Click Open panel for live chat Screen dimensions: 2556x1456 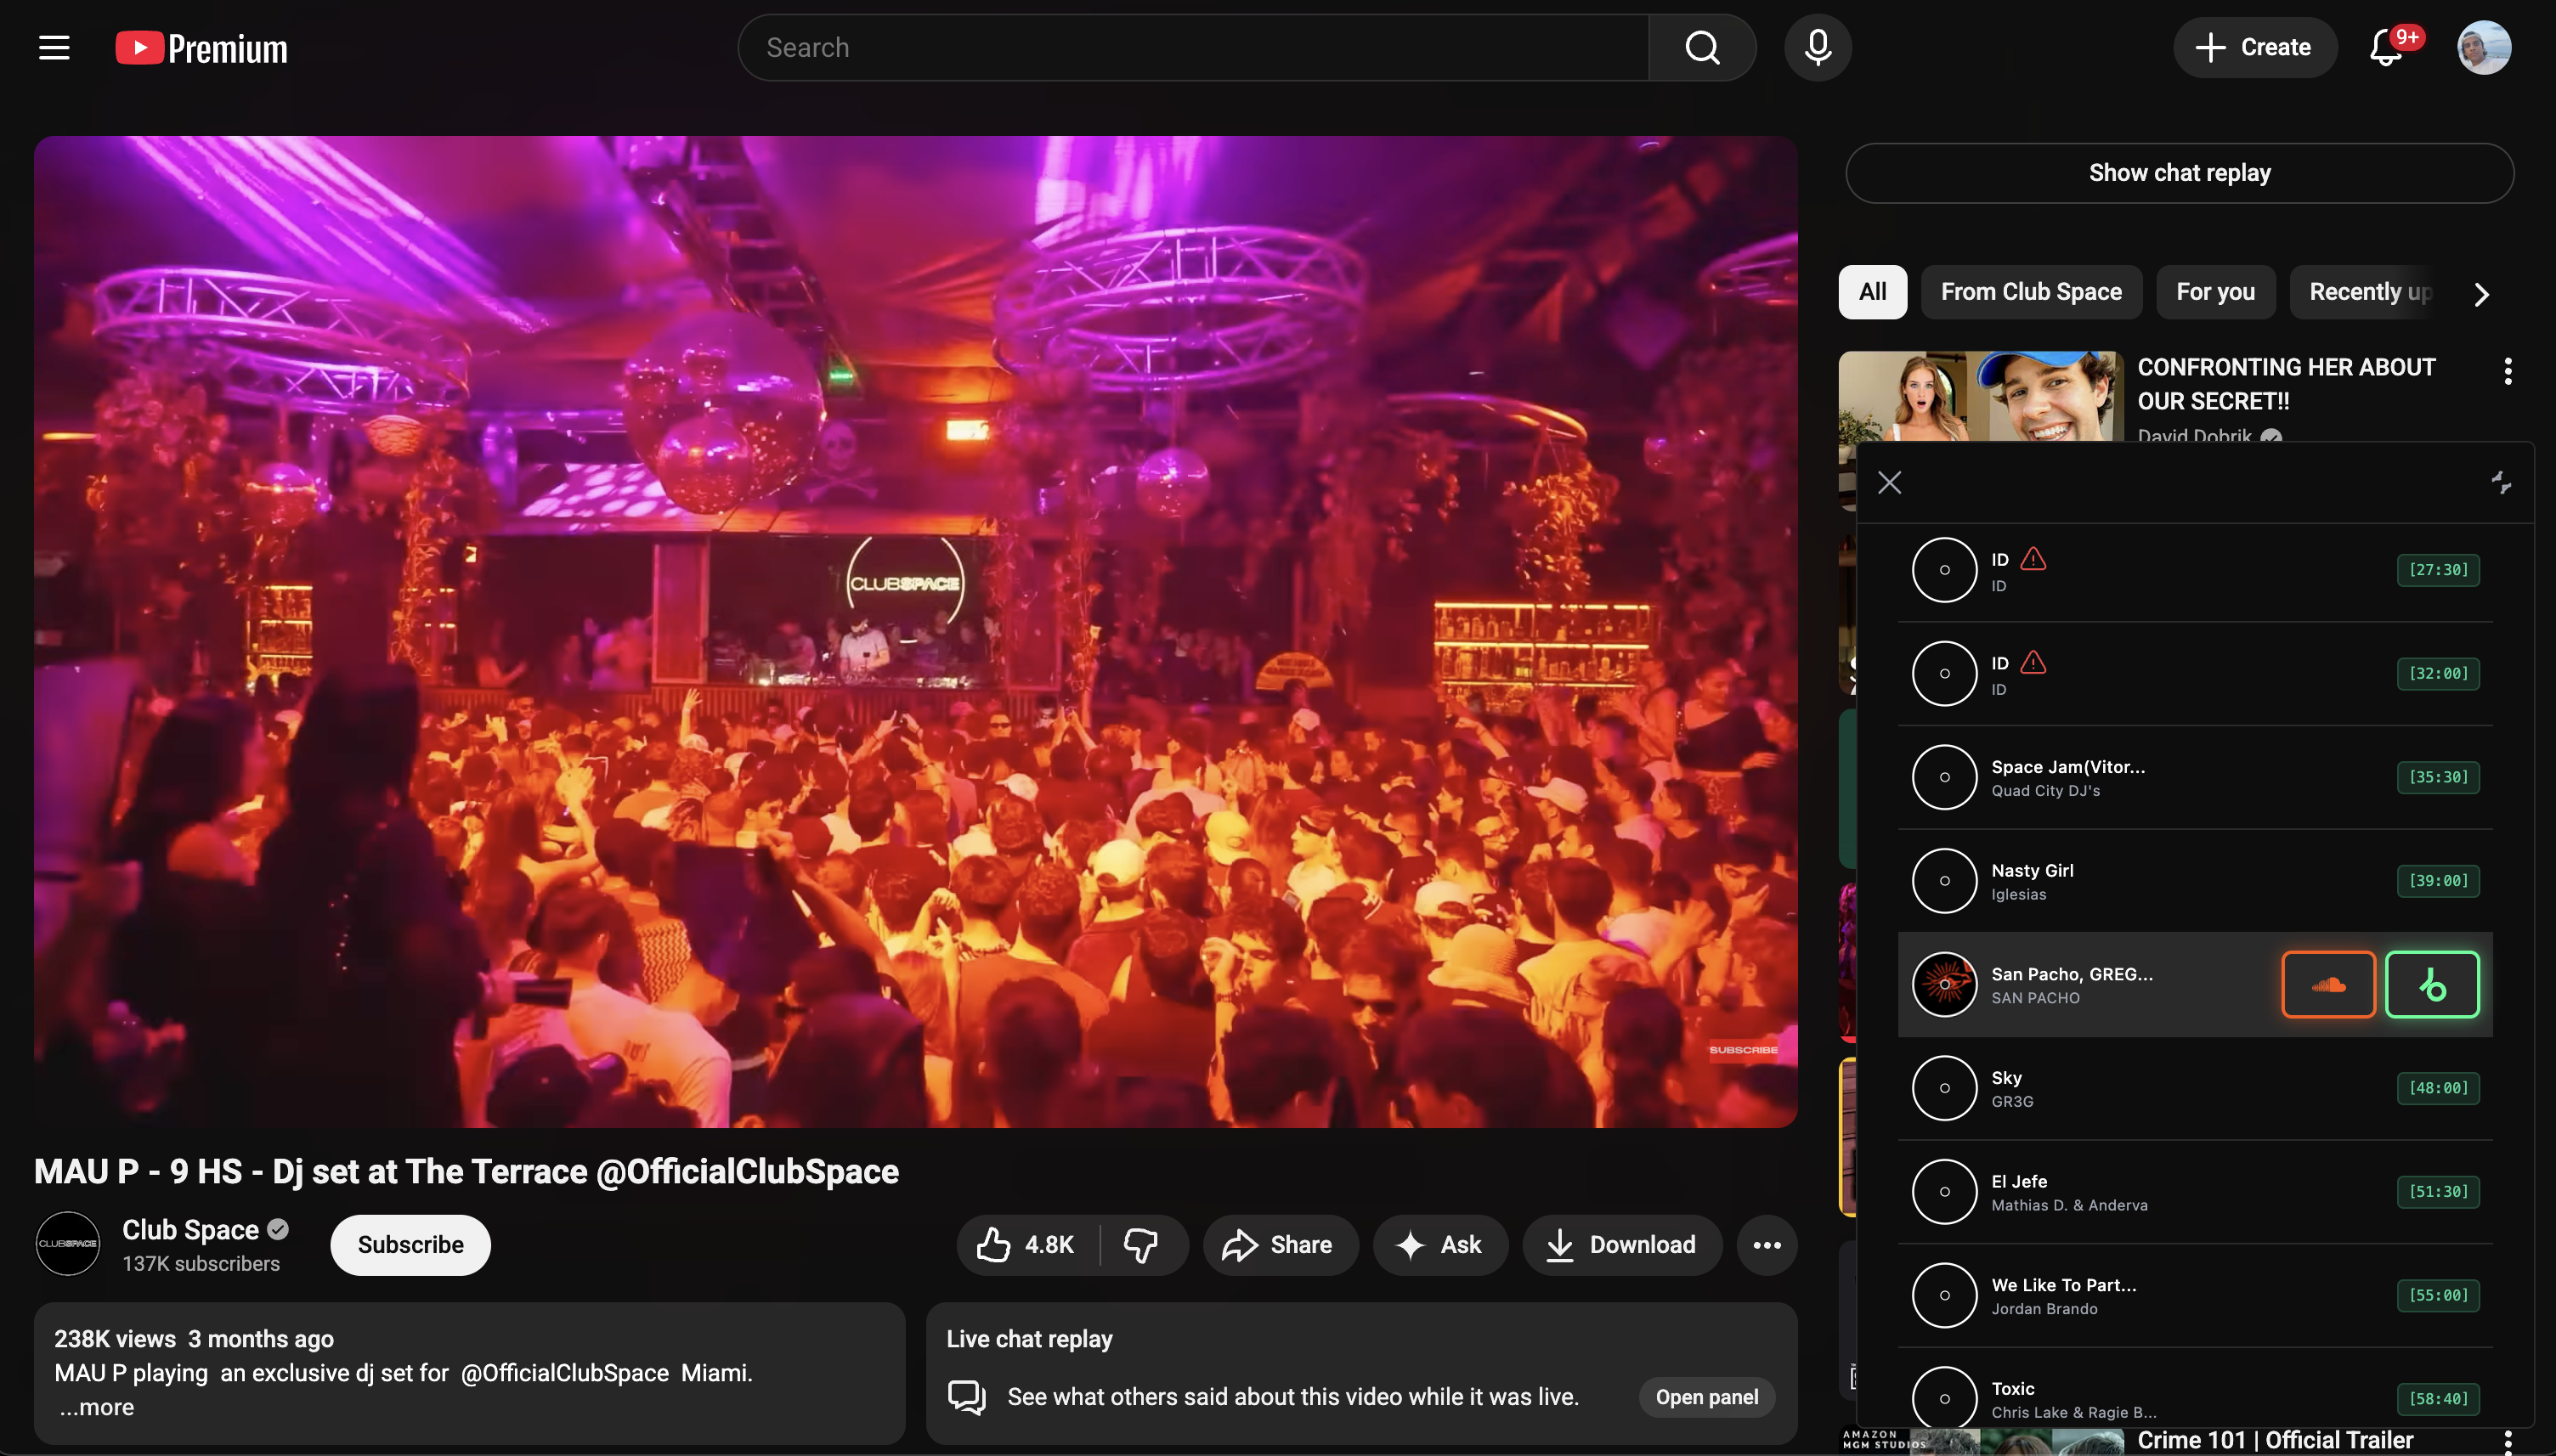pyautogui.click(x=1706, y=1397)
